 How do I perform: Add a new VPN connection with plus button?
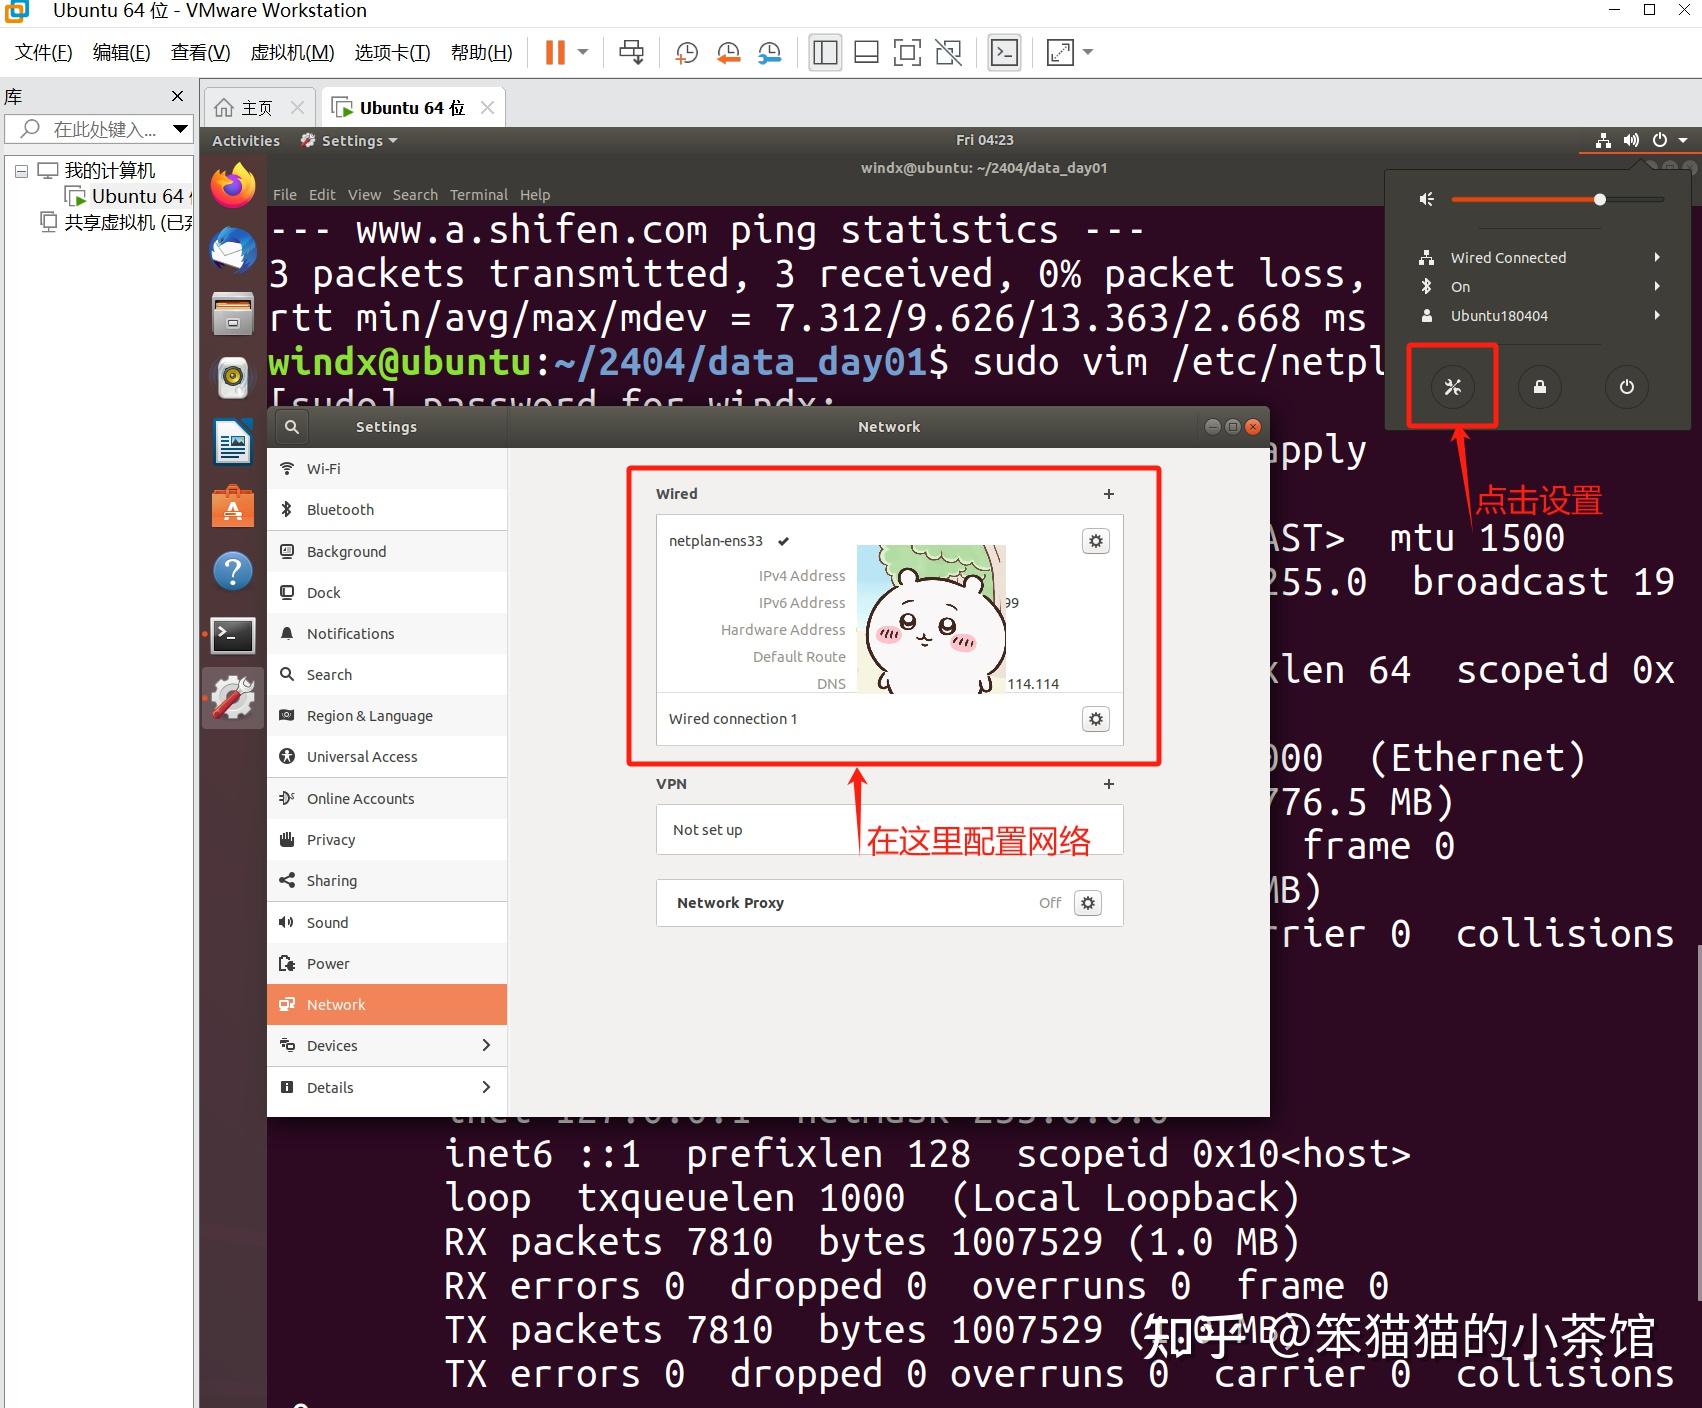(1108, 784)
